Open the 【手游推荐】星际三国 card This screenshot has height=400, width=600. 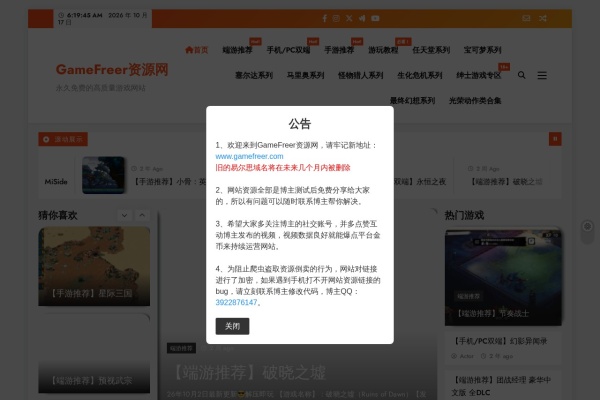[x=94, y=266]
